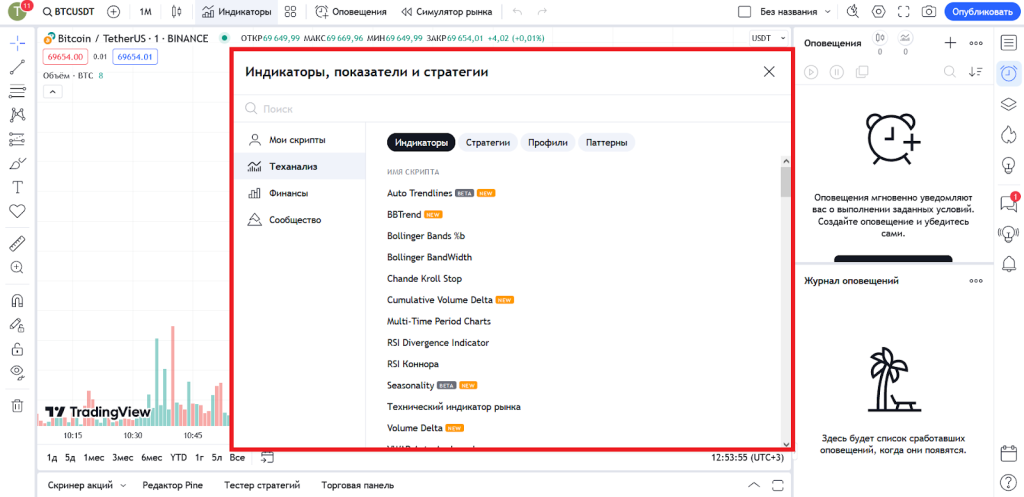
Task: Open the Журнал оповещений more menu
Action: [976, 281]
